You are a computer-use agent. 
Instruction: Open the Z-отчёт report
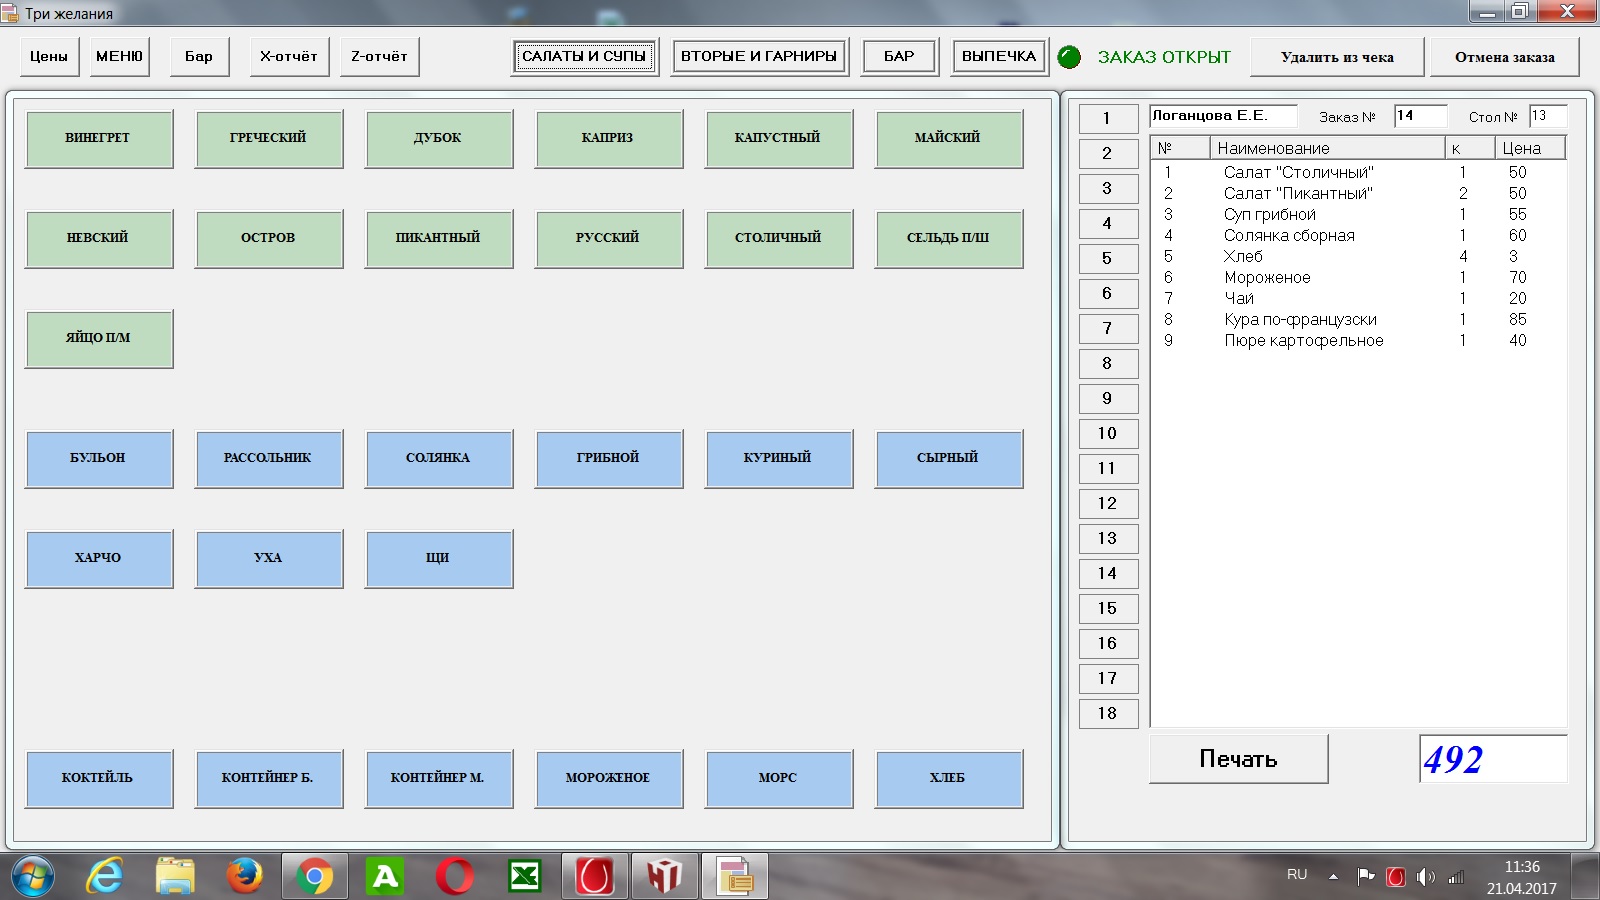point(379,57)
